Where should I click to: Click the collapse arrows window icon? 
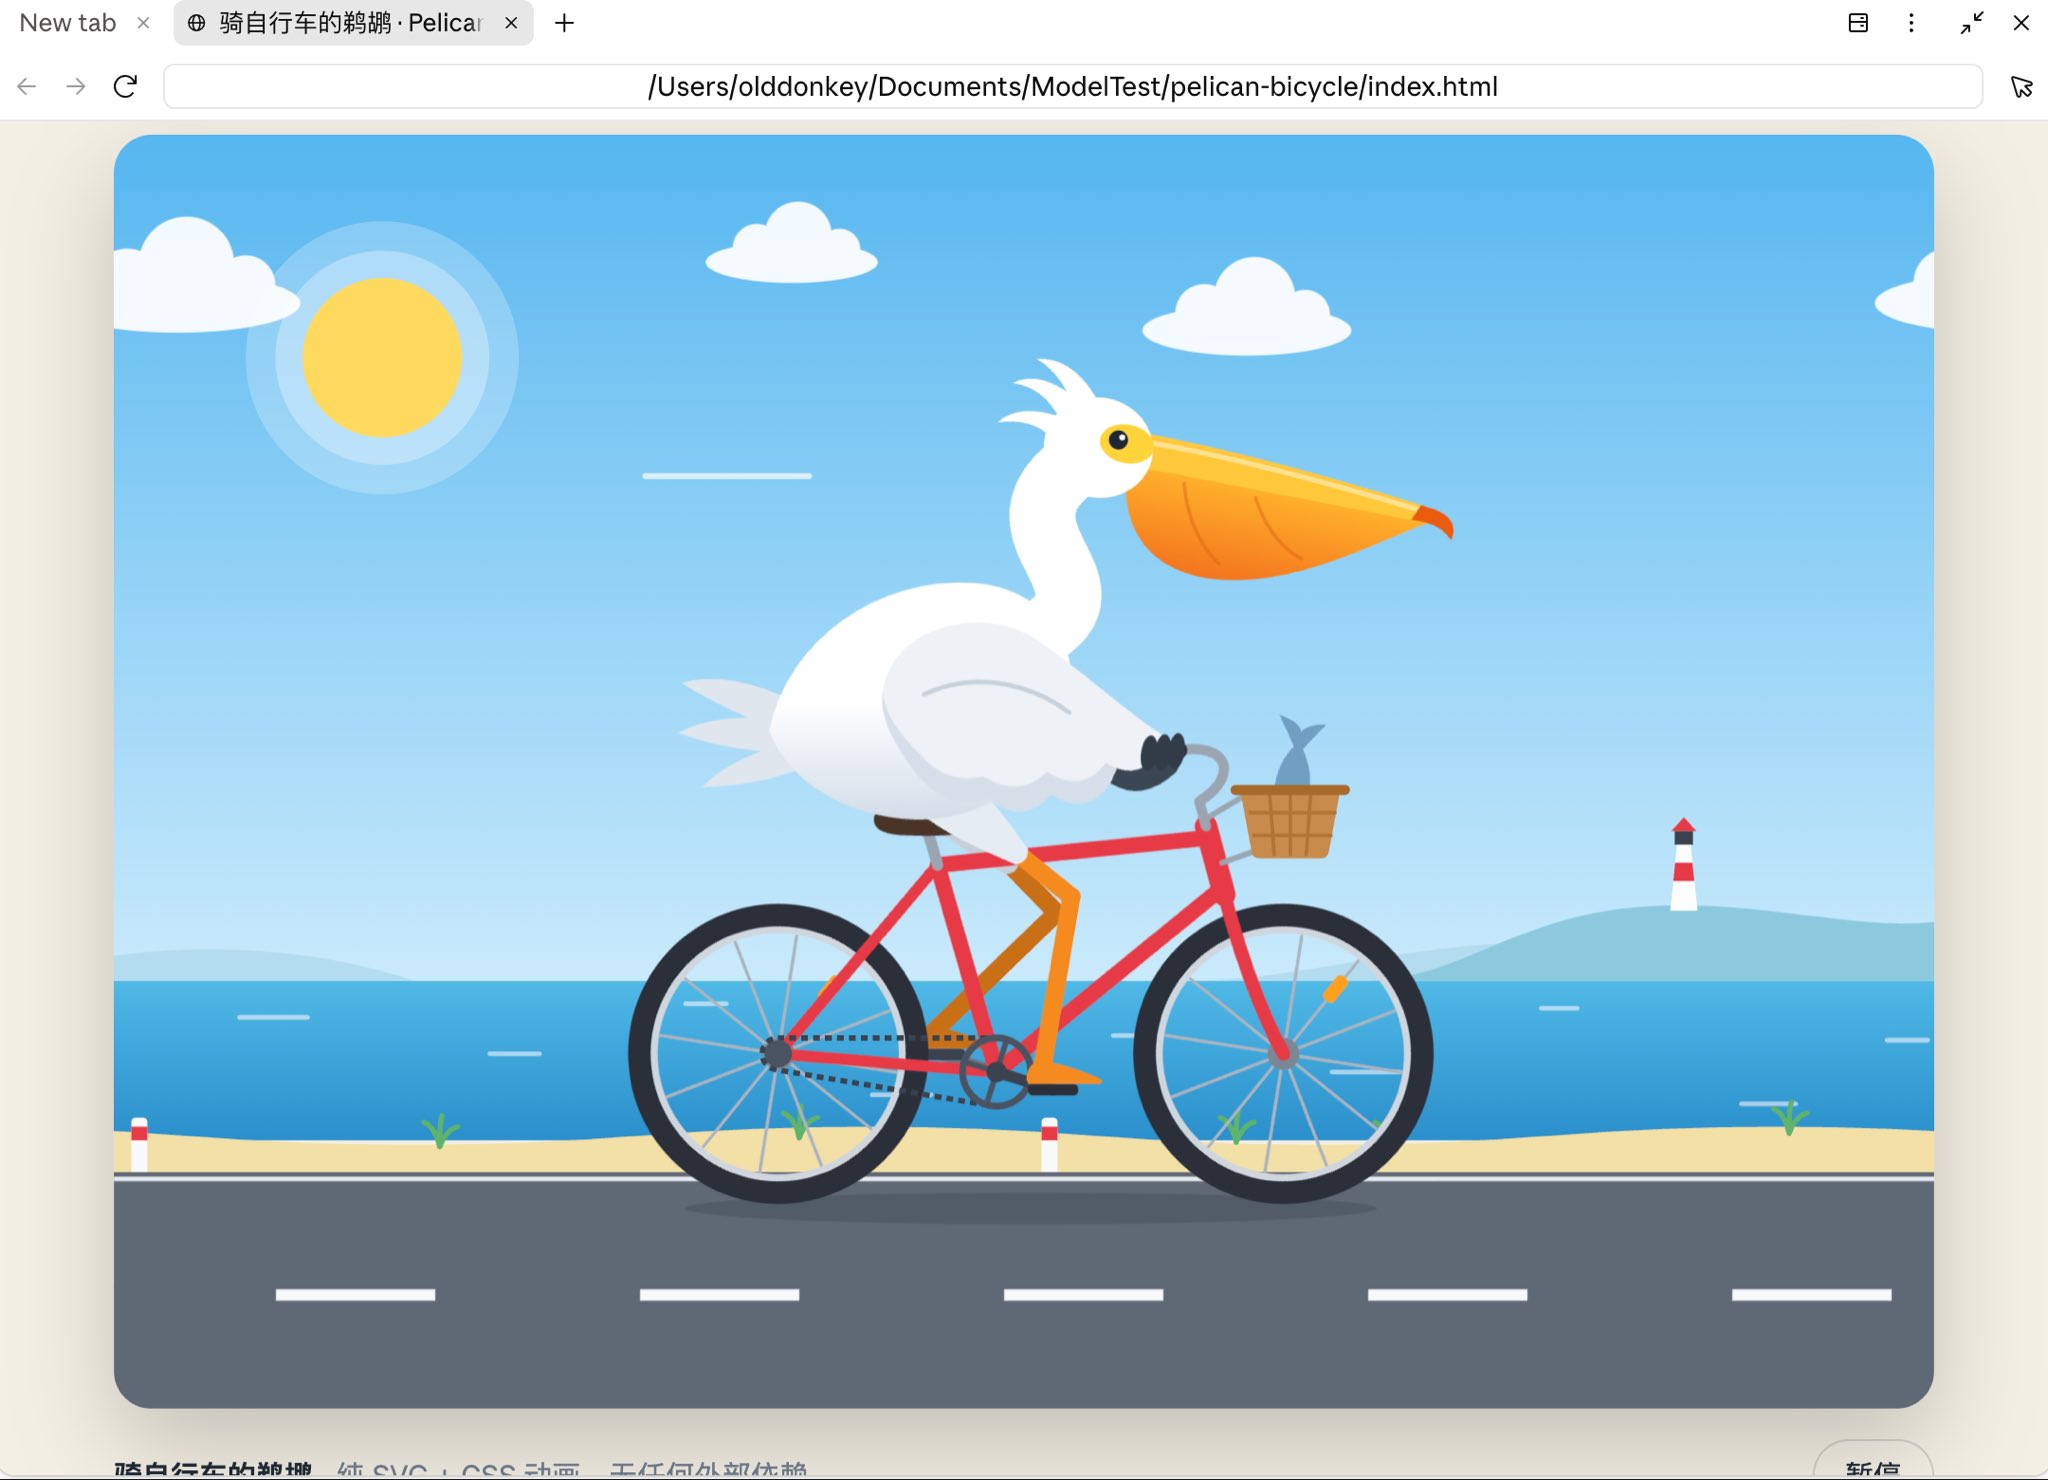coord(1972,23)
